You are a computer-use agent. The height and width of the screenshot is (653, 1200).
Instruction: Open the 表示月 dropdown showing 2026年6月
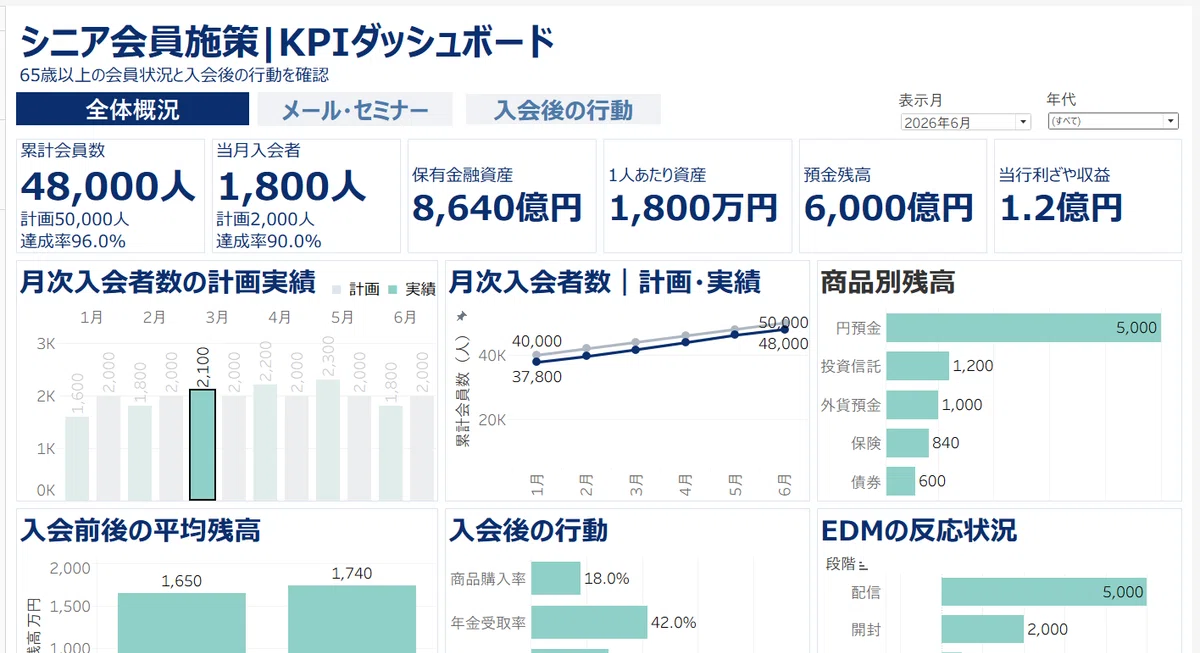(x=965, y=122)
